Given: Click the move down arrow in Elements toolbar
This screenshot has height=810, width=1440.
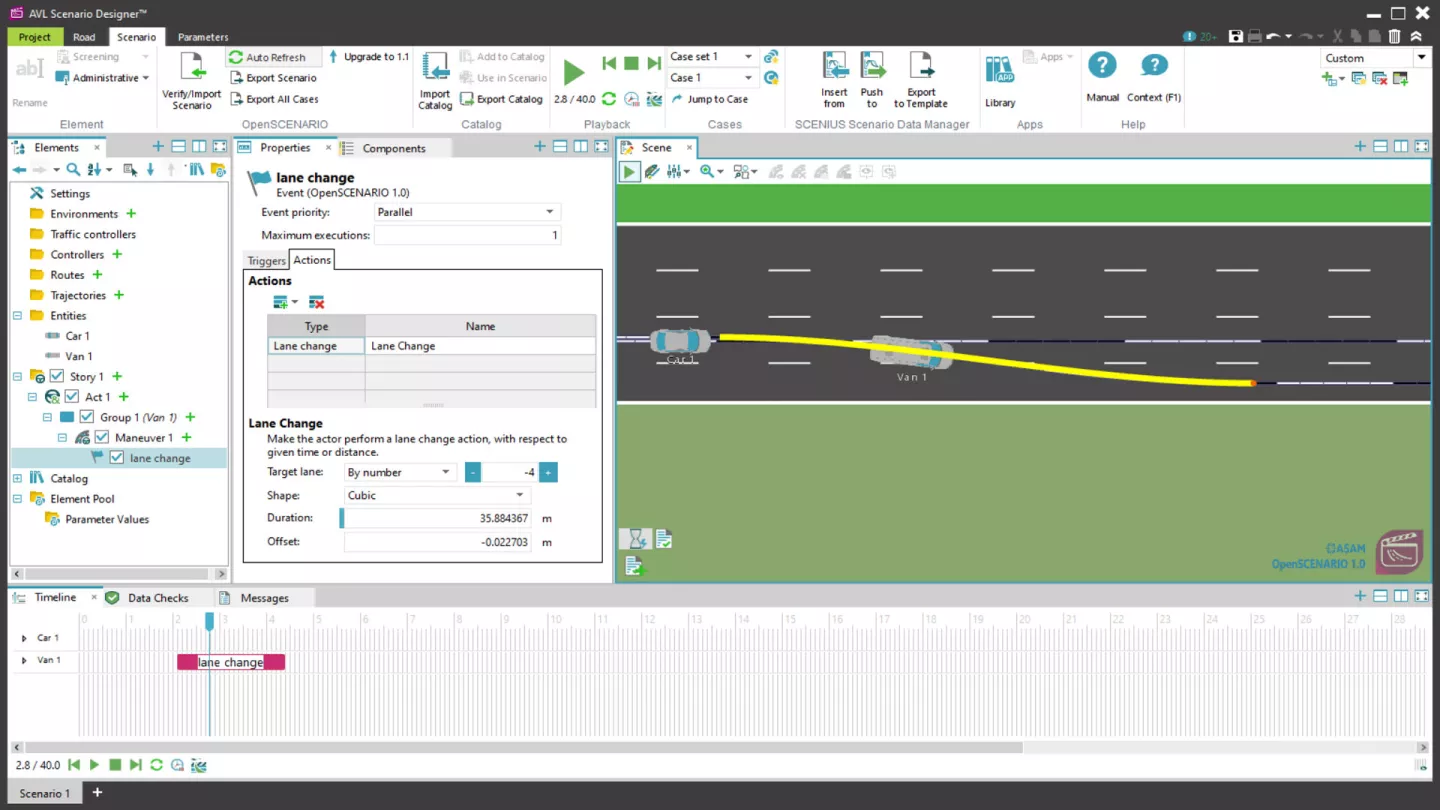Looking at the screenshot, I should pos(150,170).
